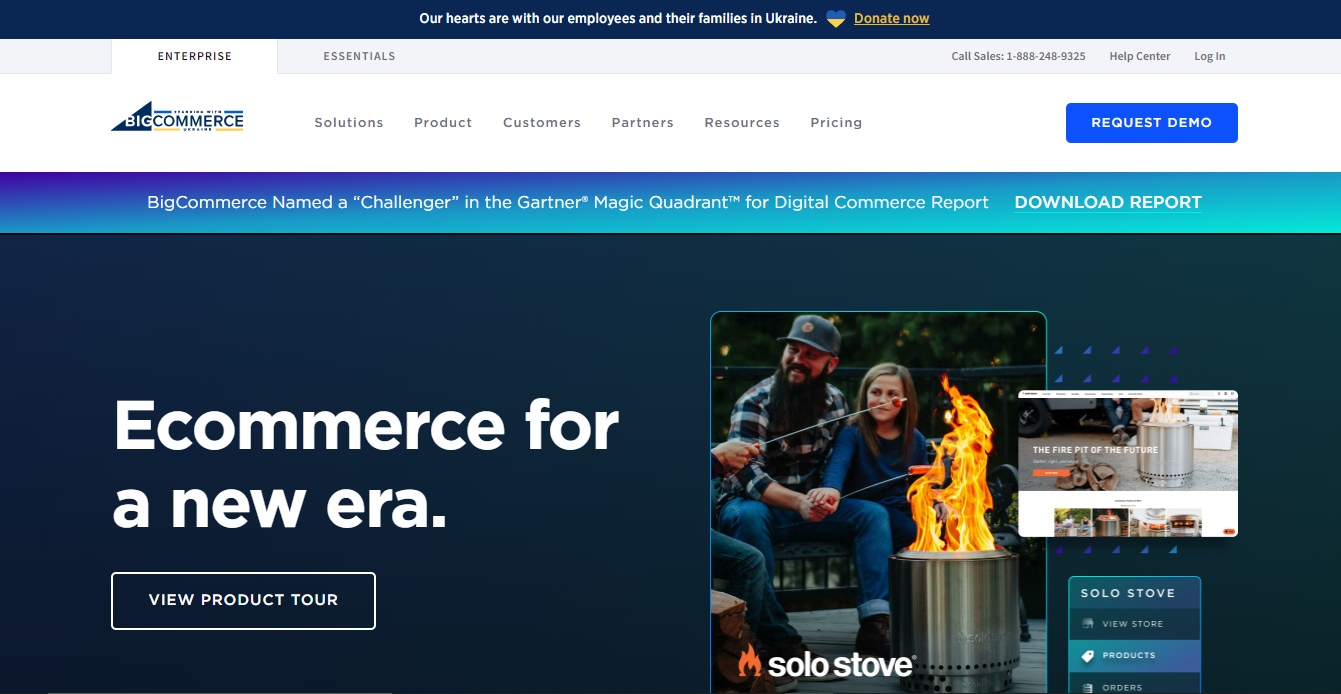1341x694 pixels.
Task: Click the Download Report link
Action: point(1108,202)
